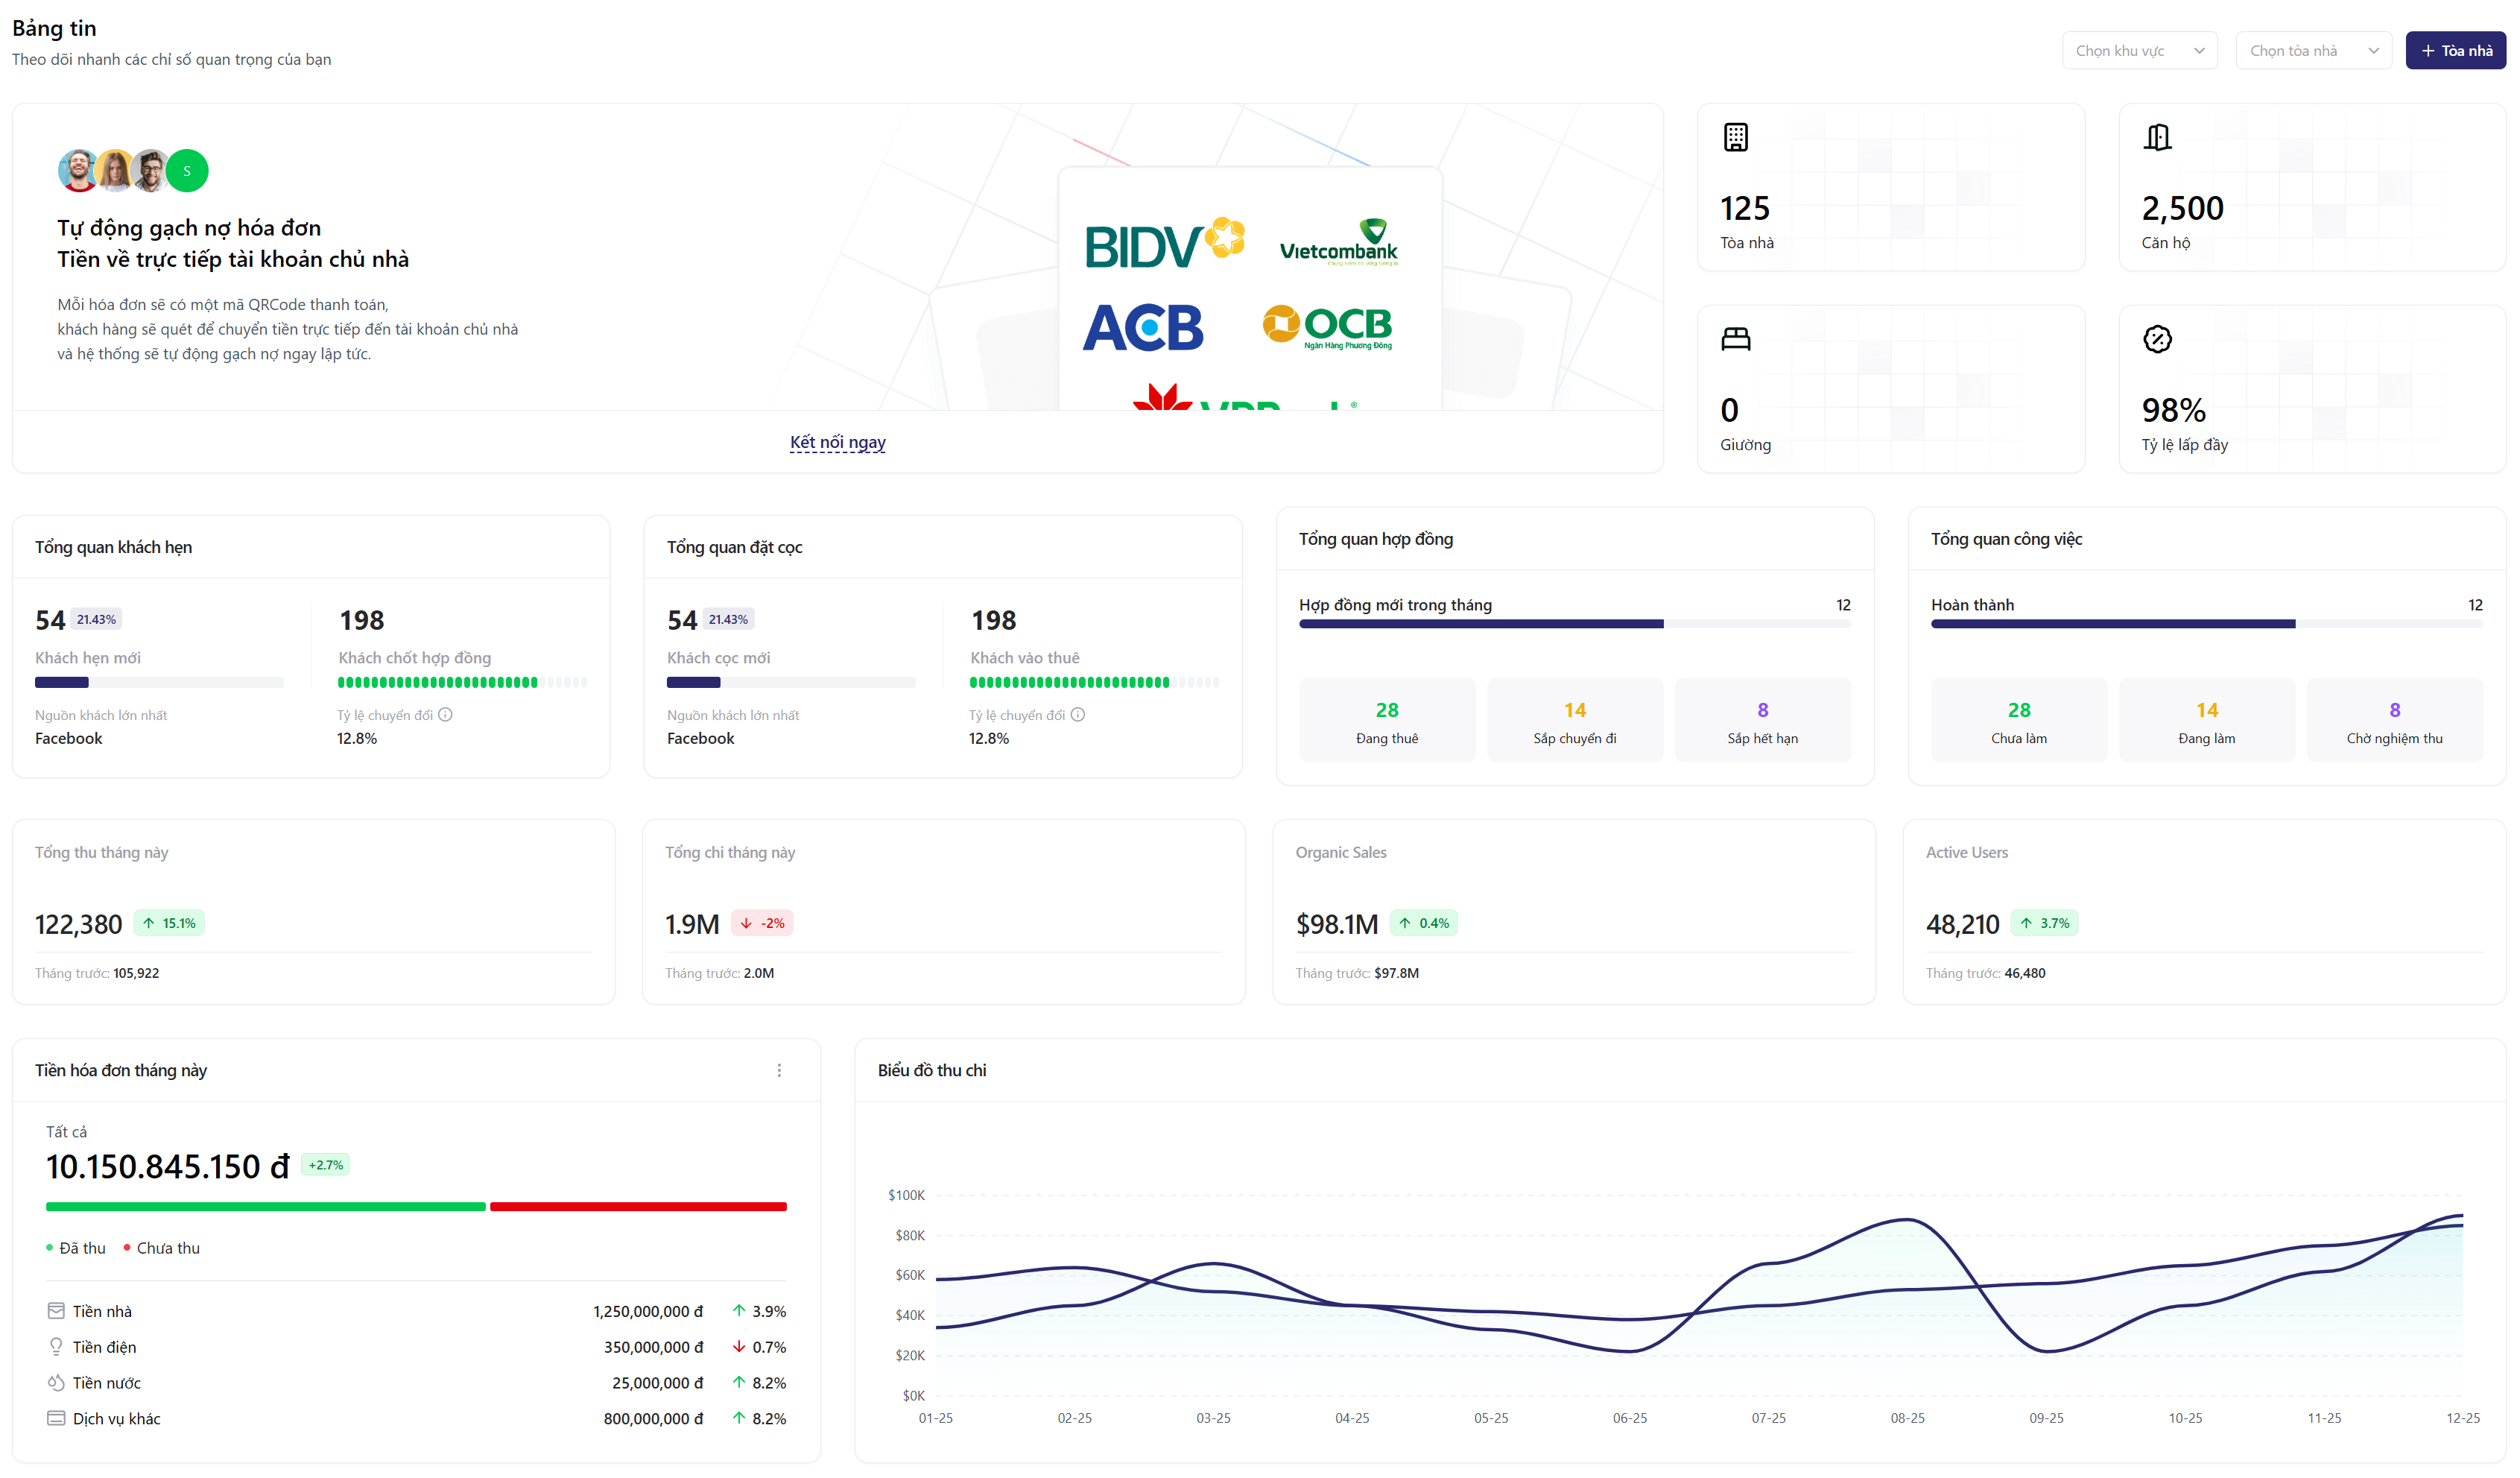The height and width of the screenshot is (1478, 2520).
Task: Select the Đang thuê contract tile
Action: [1386, 721]
